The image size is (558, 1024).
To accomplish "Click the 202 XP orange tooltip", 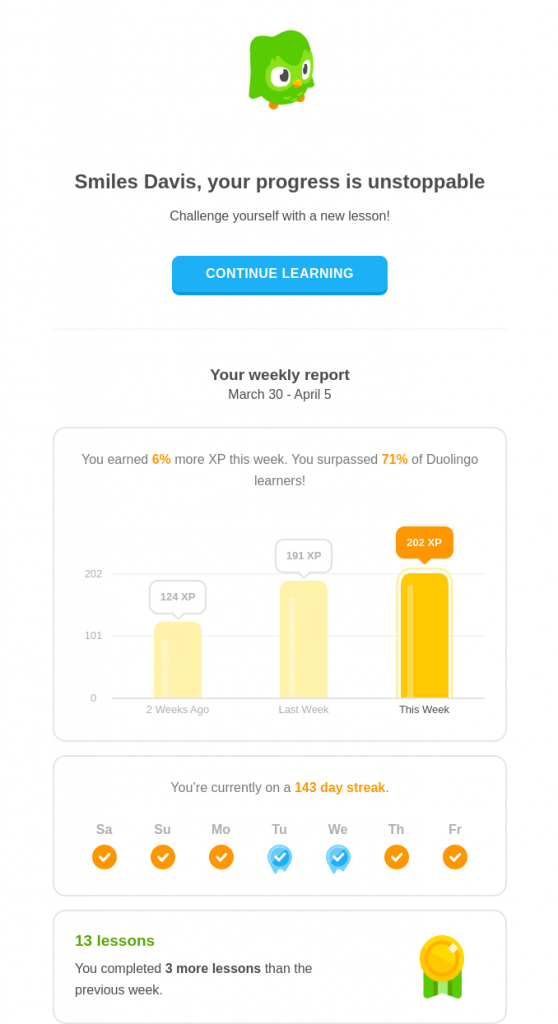I will (425, 543).
